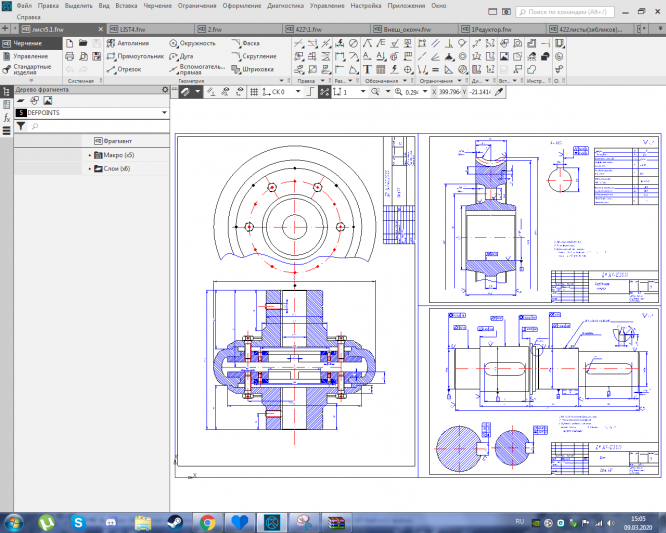Switch to the fx variables panel
Image resolution: width=666 pixels, height=533 pixels.
coord(6,116)
